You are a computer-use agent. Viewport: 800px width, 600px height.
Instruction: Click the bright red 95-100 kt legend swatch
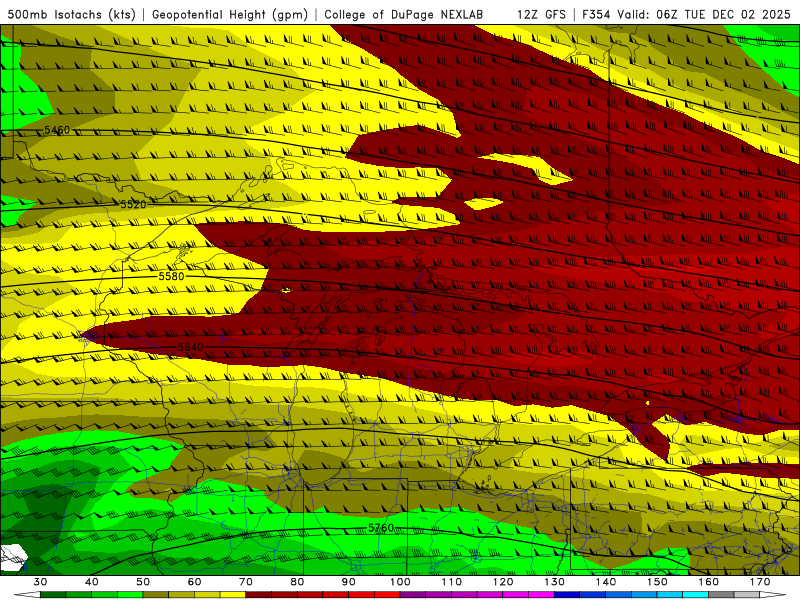click(x=387, y=595)
